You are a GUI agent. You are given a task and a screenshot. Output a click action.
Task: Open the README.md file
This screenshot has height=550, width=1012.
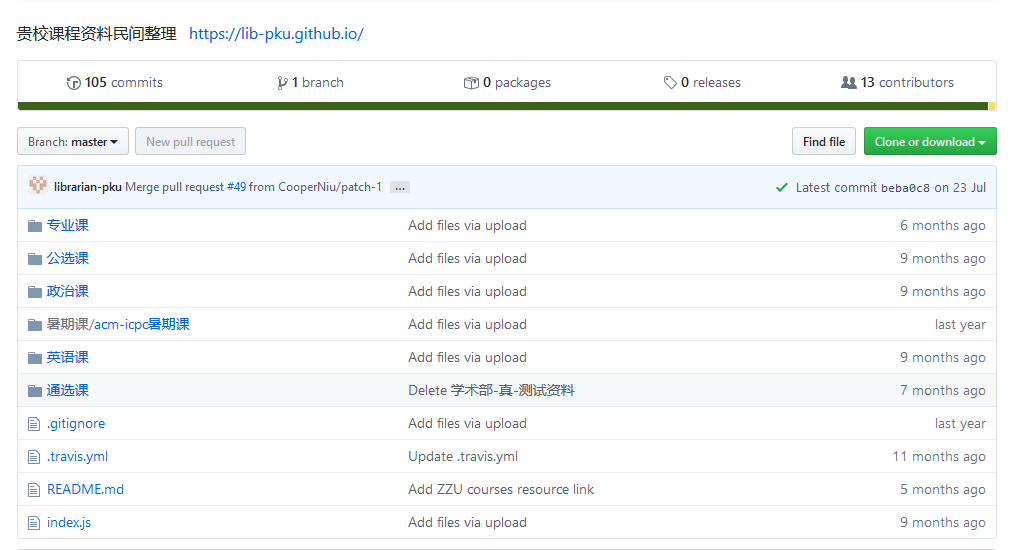pyautogui.click(x=85, y=489)
